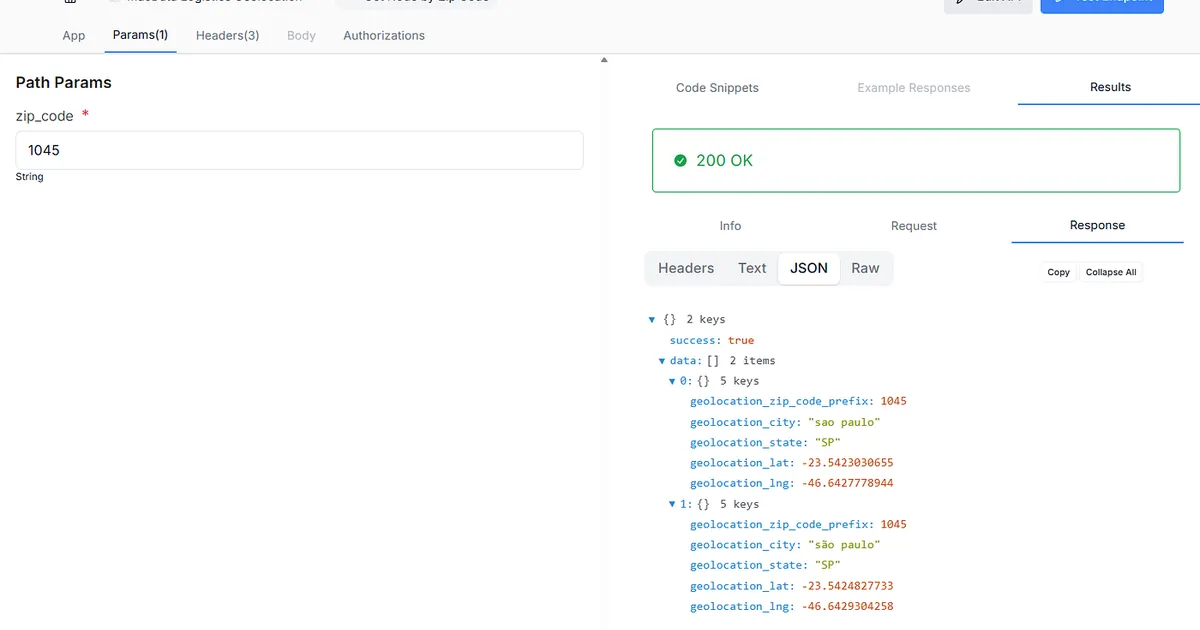
Task: Click longitude value -46.6429304258
Action: [847, 606]
